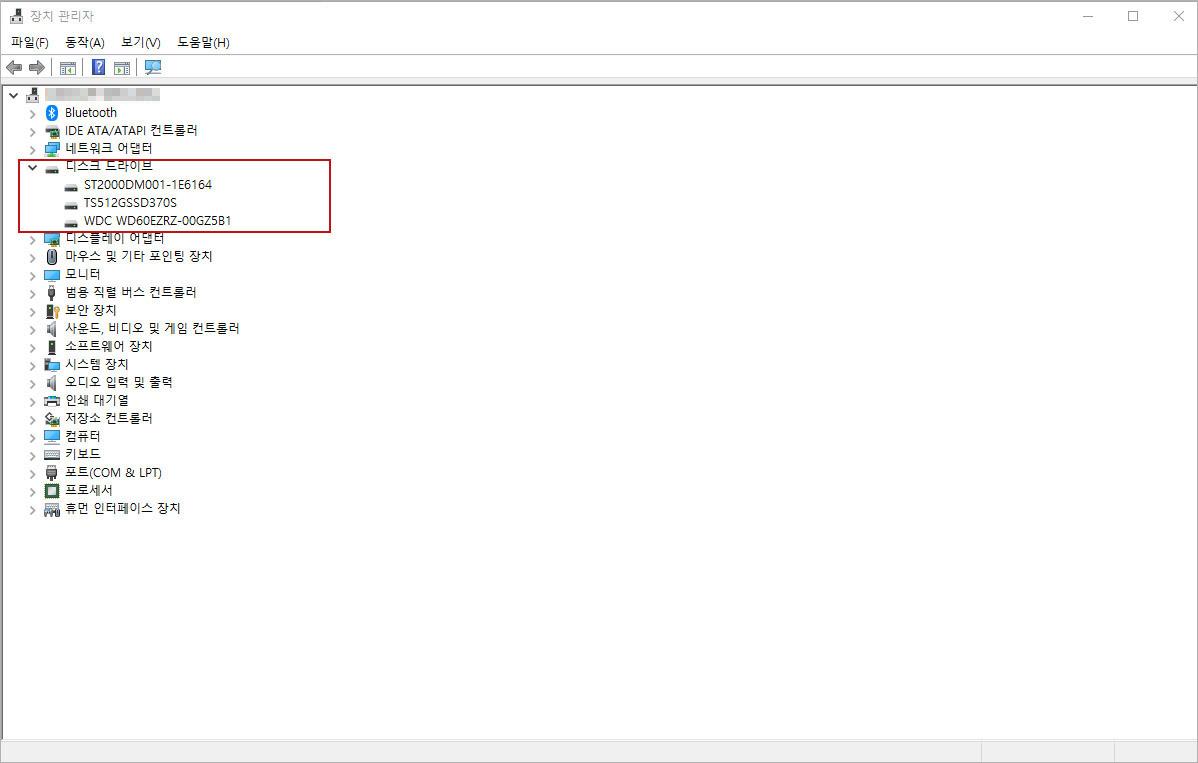Expand IDE ATA/ATAPI 컨트롤러 node

tap(32, 131)
